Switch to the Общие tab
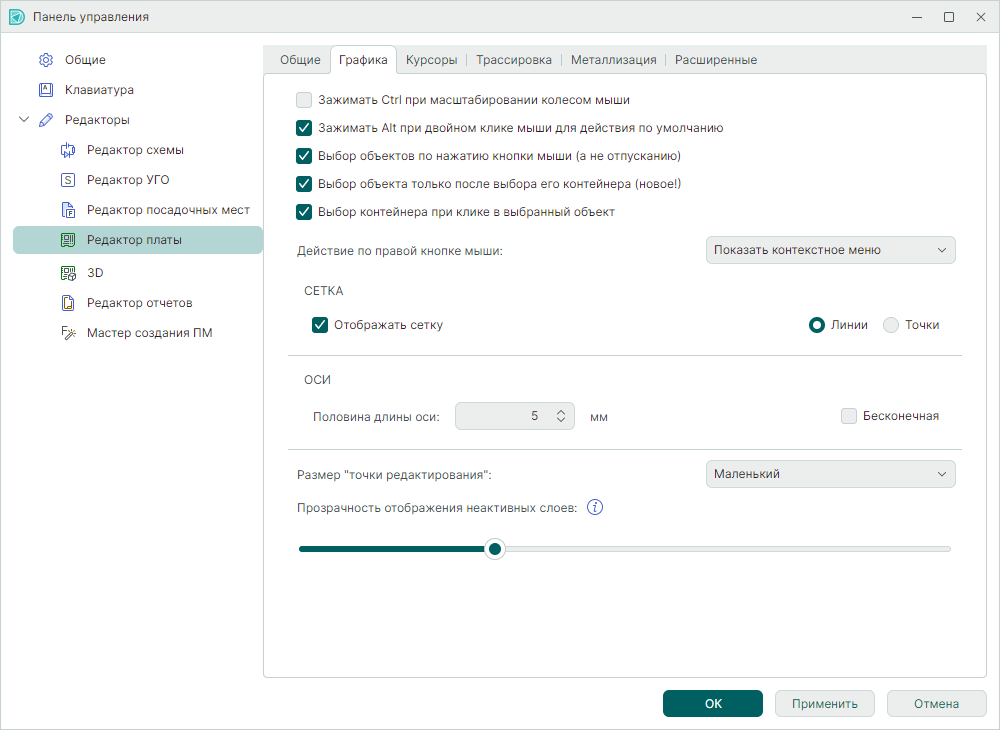 click(300, 60)
